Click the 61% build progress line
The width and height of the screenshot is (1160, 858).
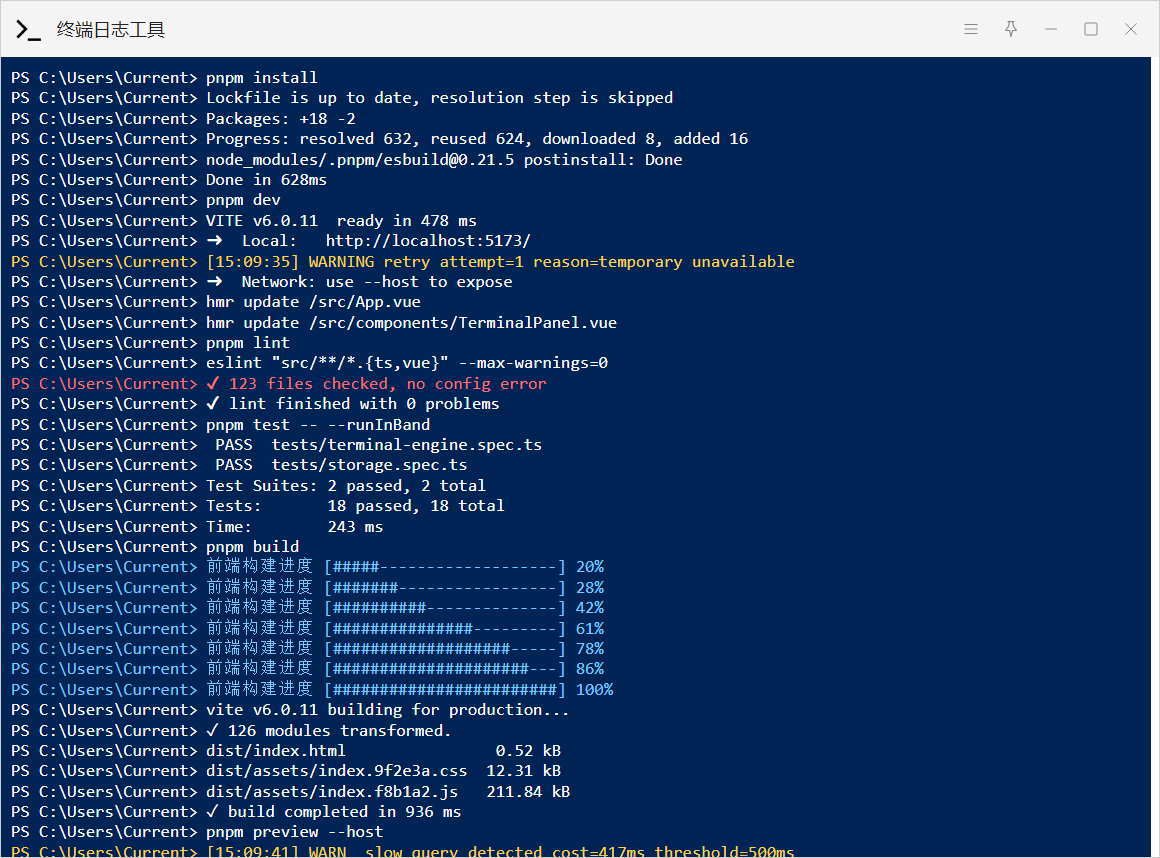(404, 629)
